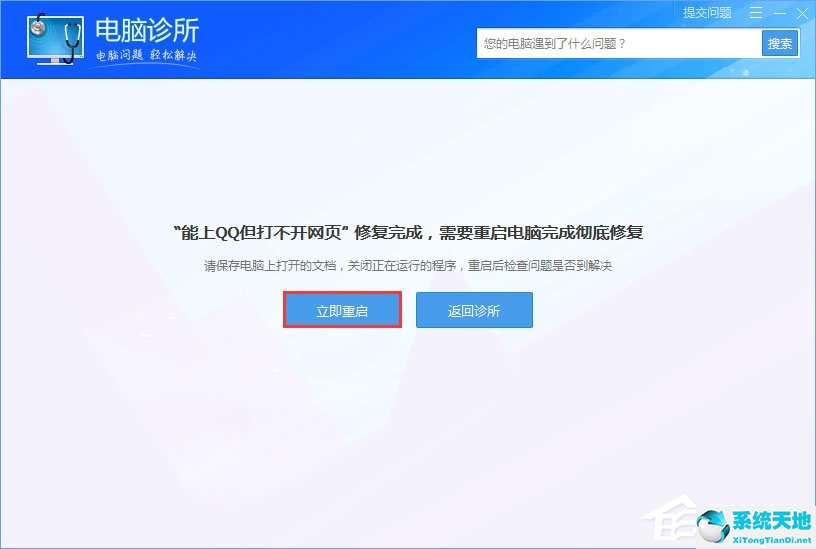Click the 返回诊所 button
816x549 pixels.
point(474,310)
